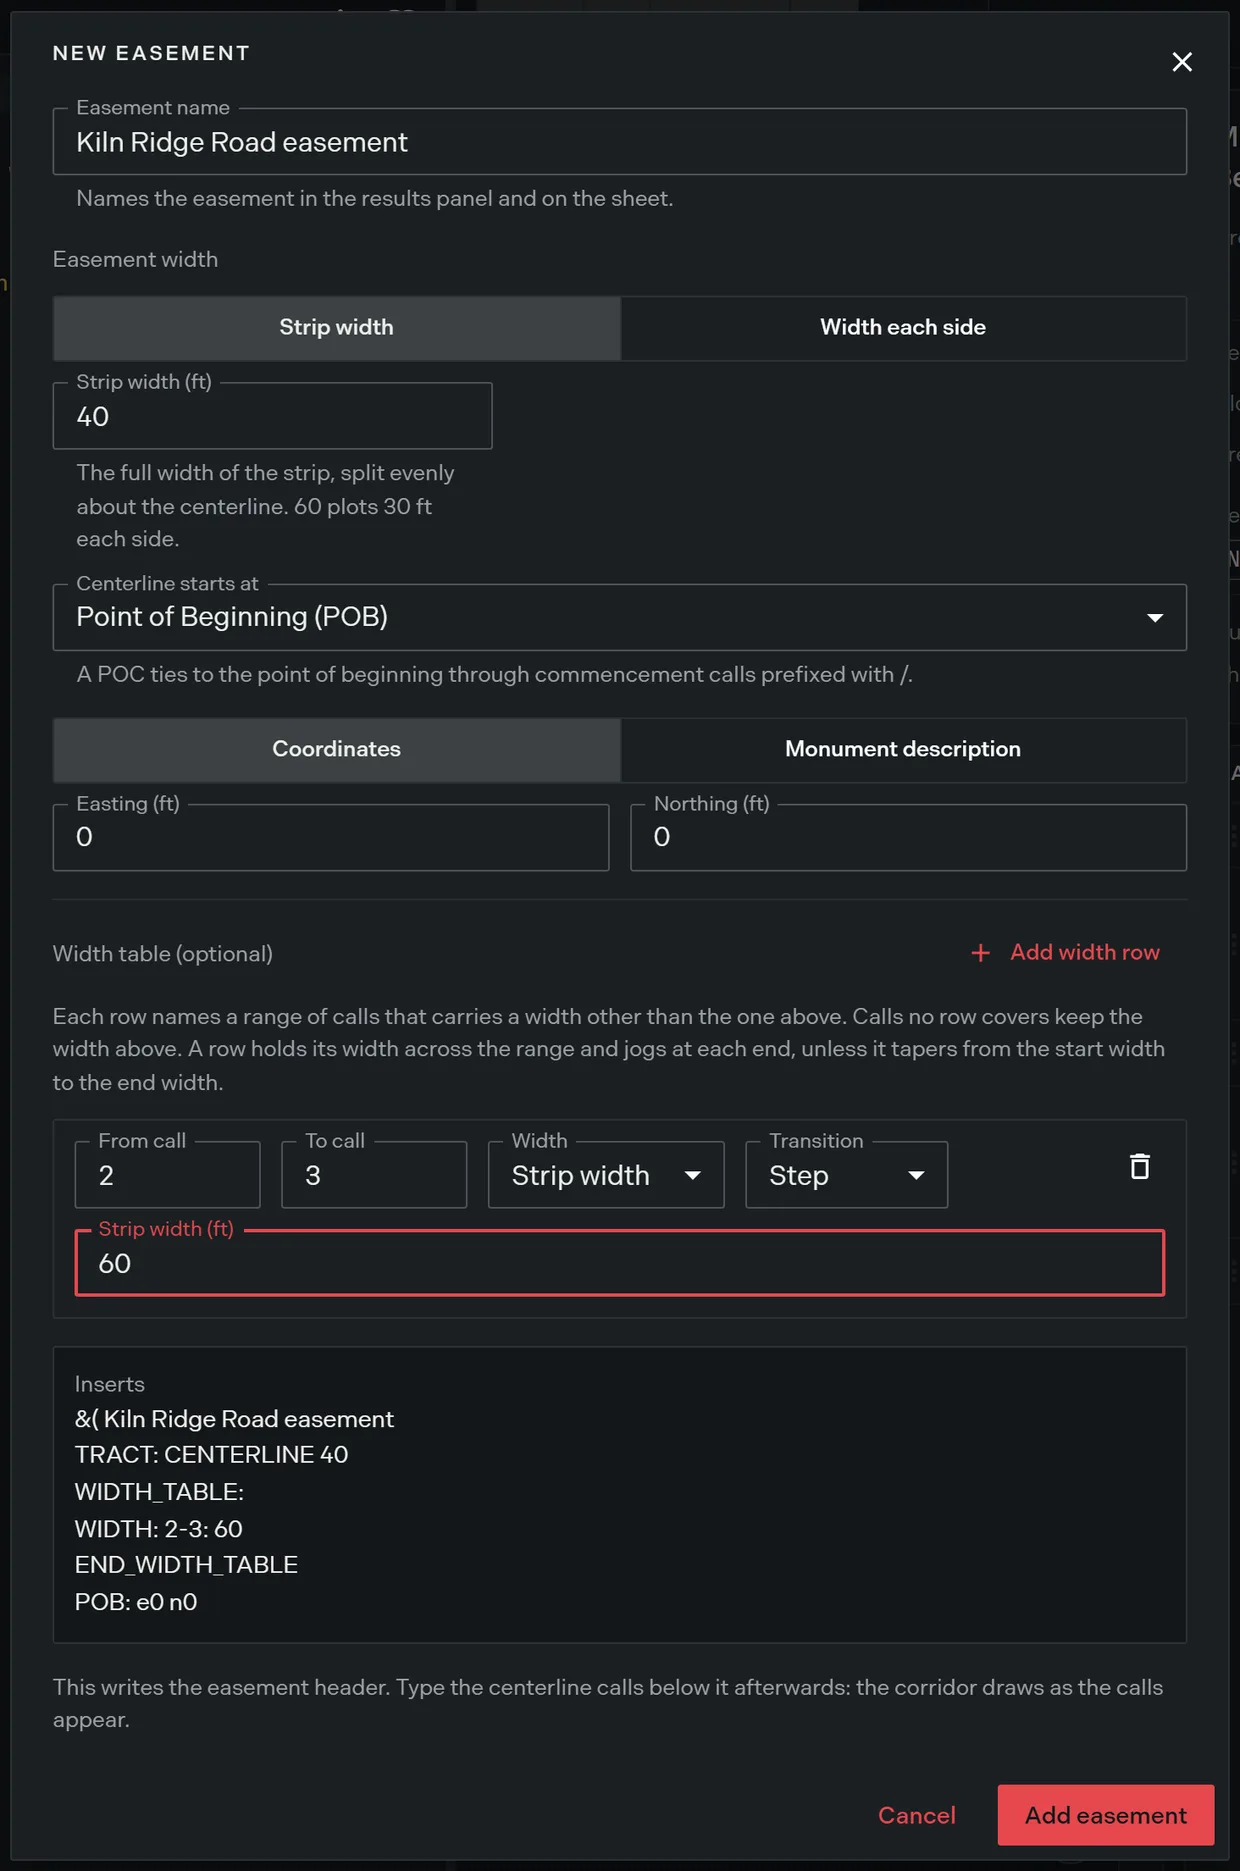This screenshot has height=1871, width=1240.
Task: Click the 'POB: e0 n0' line
Action: (x=136, y=1602)
